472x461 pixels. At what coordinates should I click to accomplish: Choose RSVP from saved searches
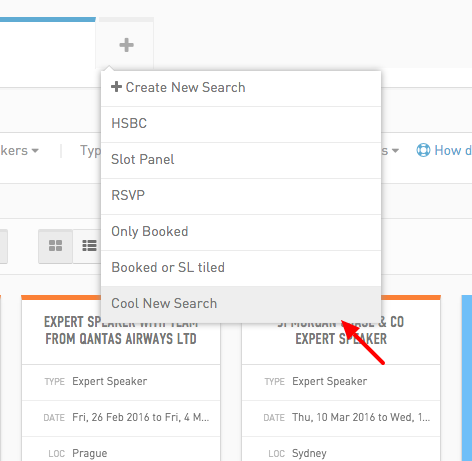pos(241,196)
